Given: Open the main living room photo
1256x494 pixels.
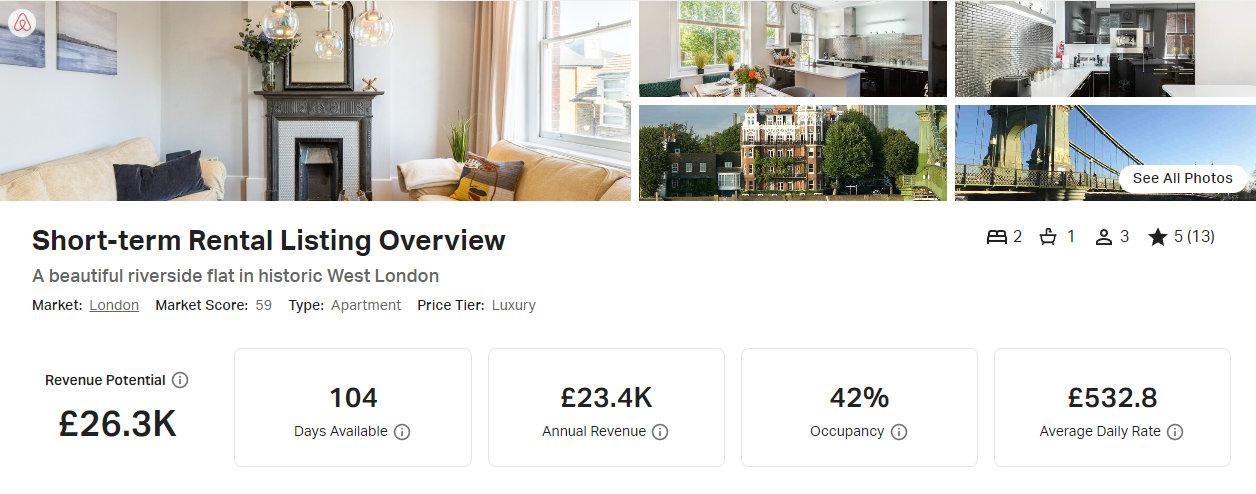Looking at the screenshot, I should [x=315, y=100].
